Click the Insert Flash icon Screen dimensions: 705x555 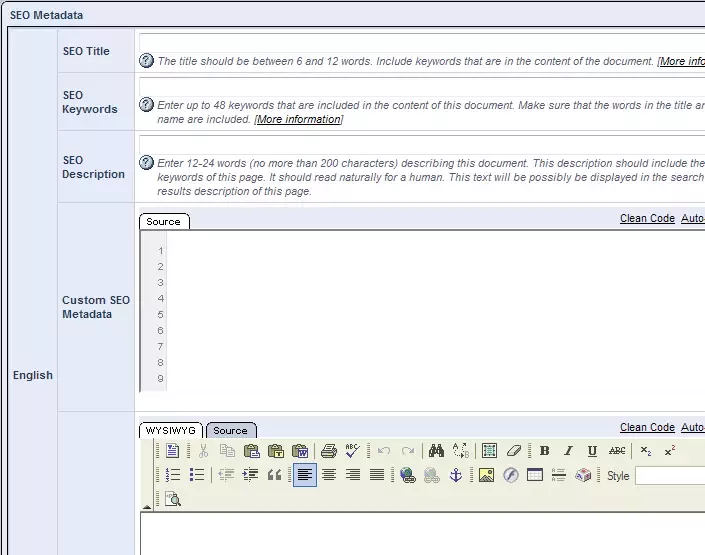pyautogui.click(x=511, y=475)
